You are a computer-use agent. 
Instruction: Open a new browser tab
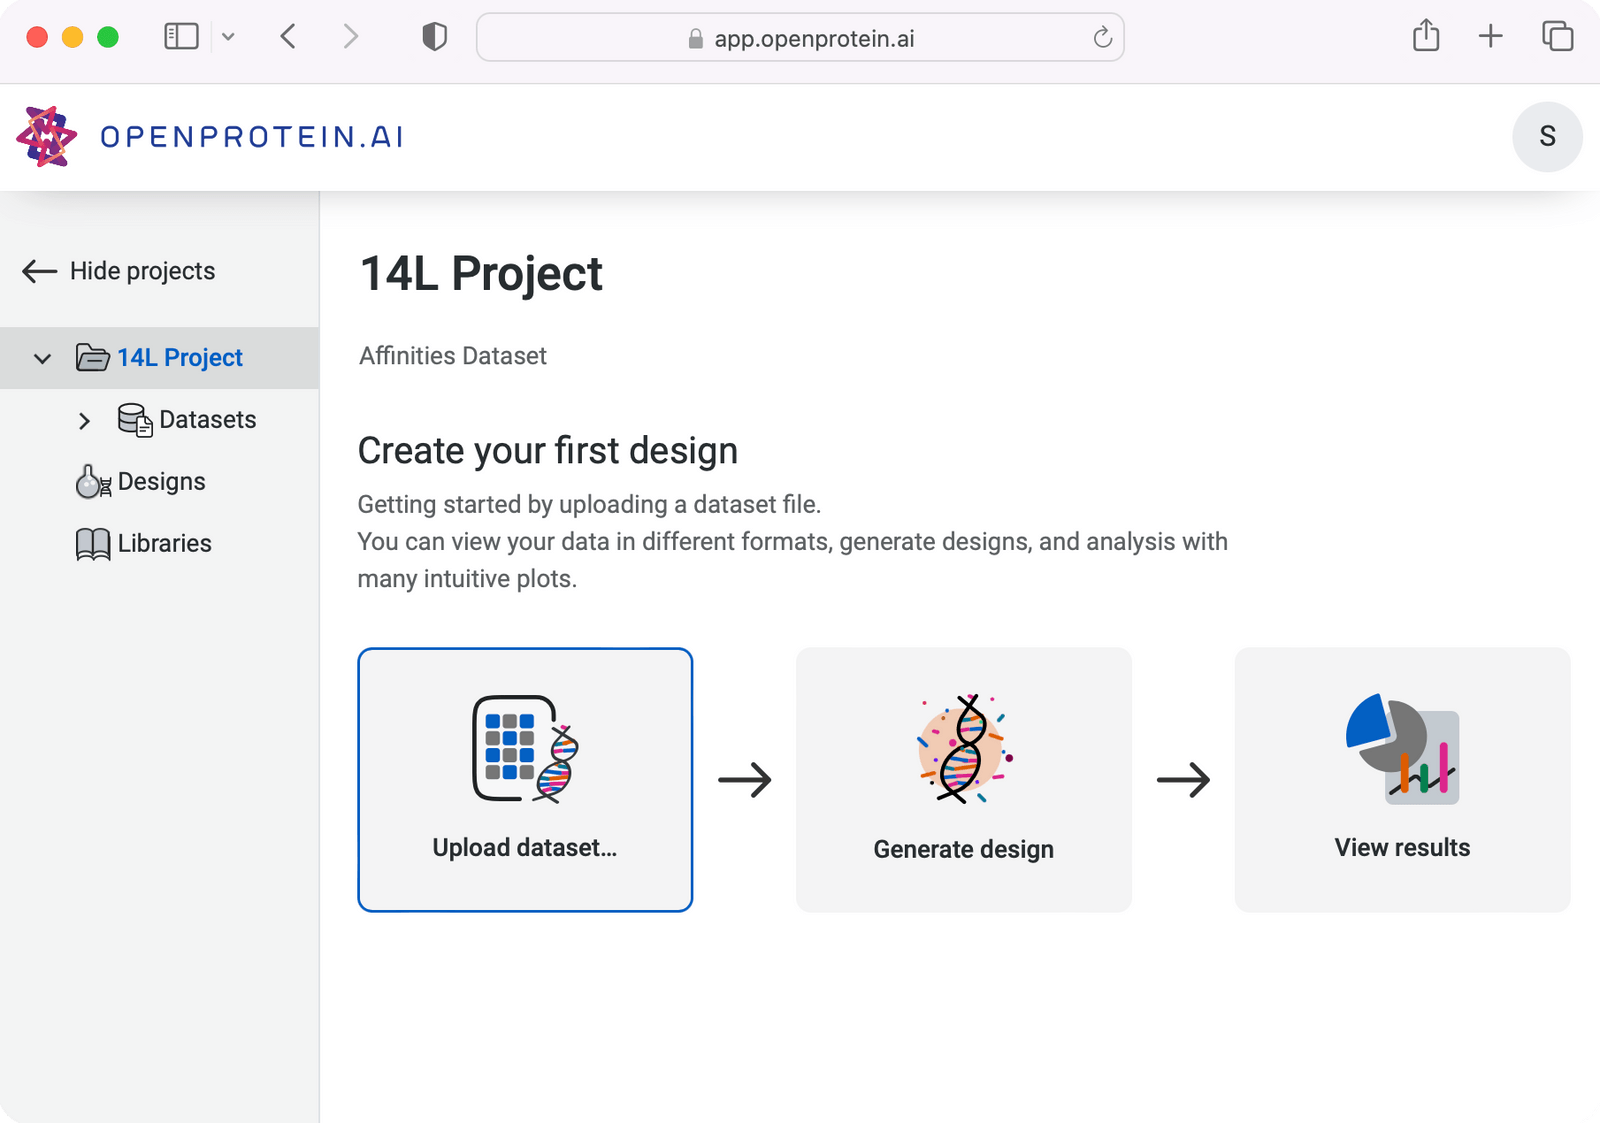(1489, 36)
